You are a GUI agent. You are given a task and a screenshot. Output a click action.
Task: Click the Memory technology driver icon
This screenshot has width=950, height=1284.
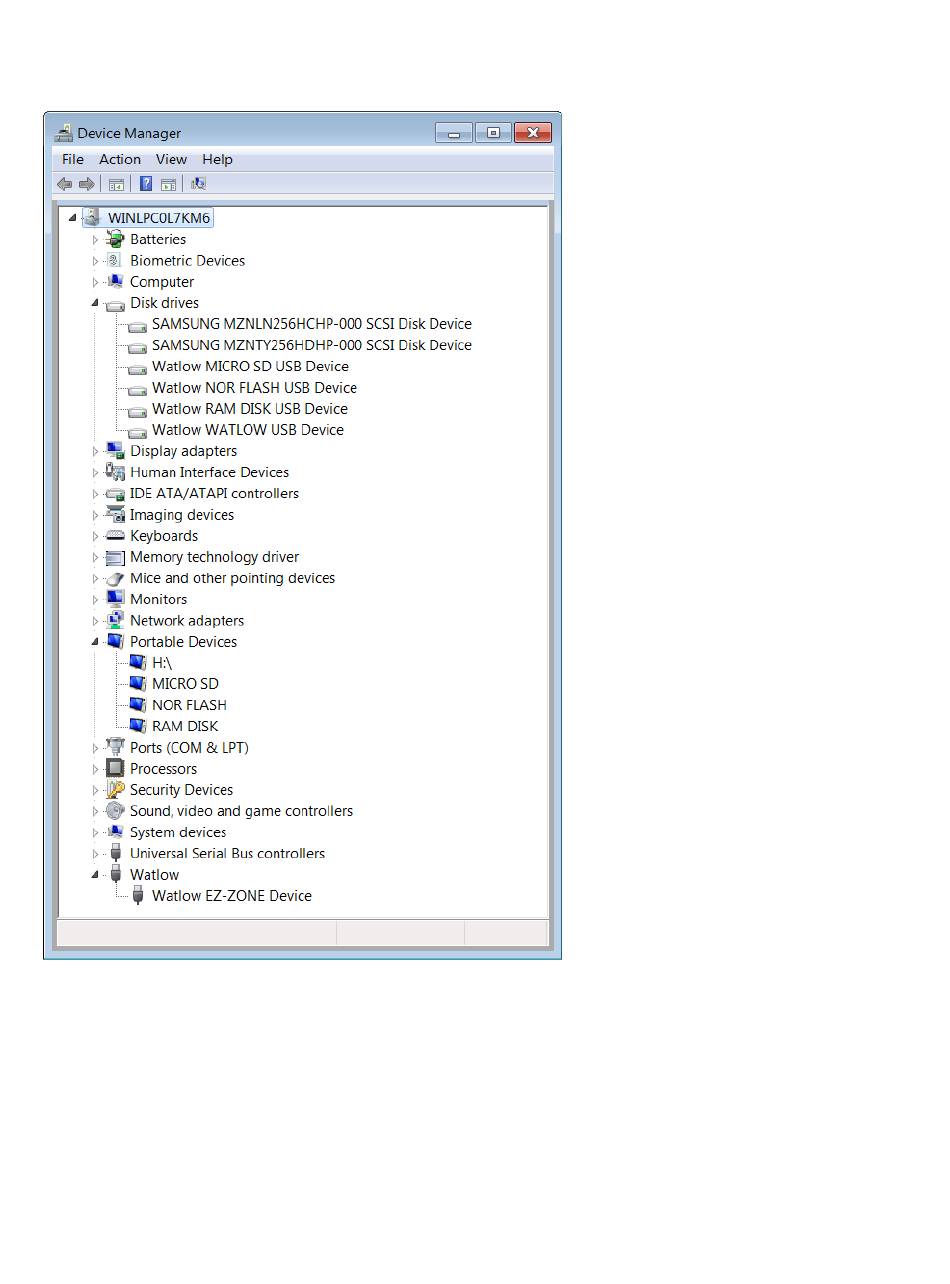(115, 557)
